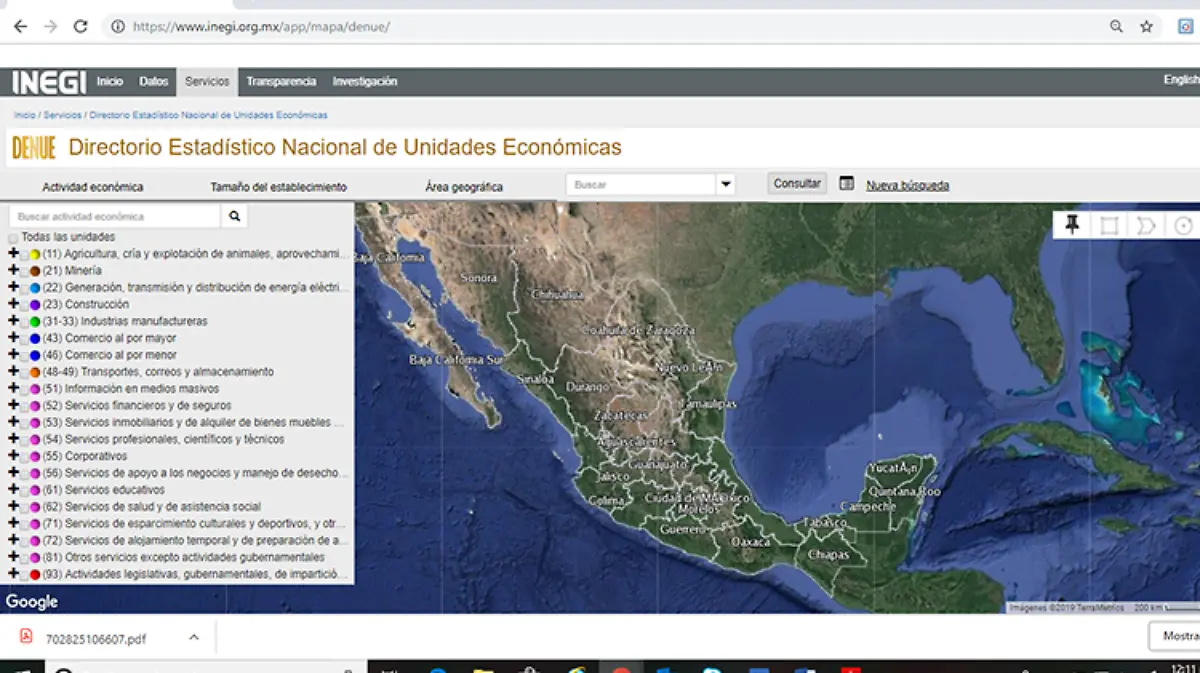Open the Buscar combo box dropdown arrow
The width and height of the screenshot is (1200, 673).
click(x=726, y=185)
